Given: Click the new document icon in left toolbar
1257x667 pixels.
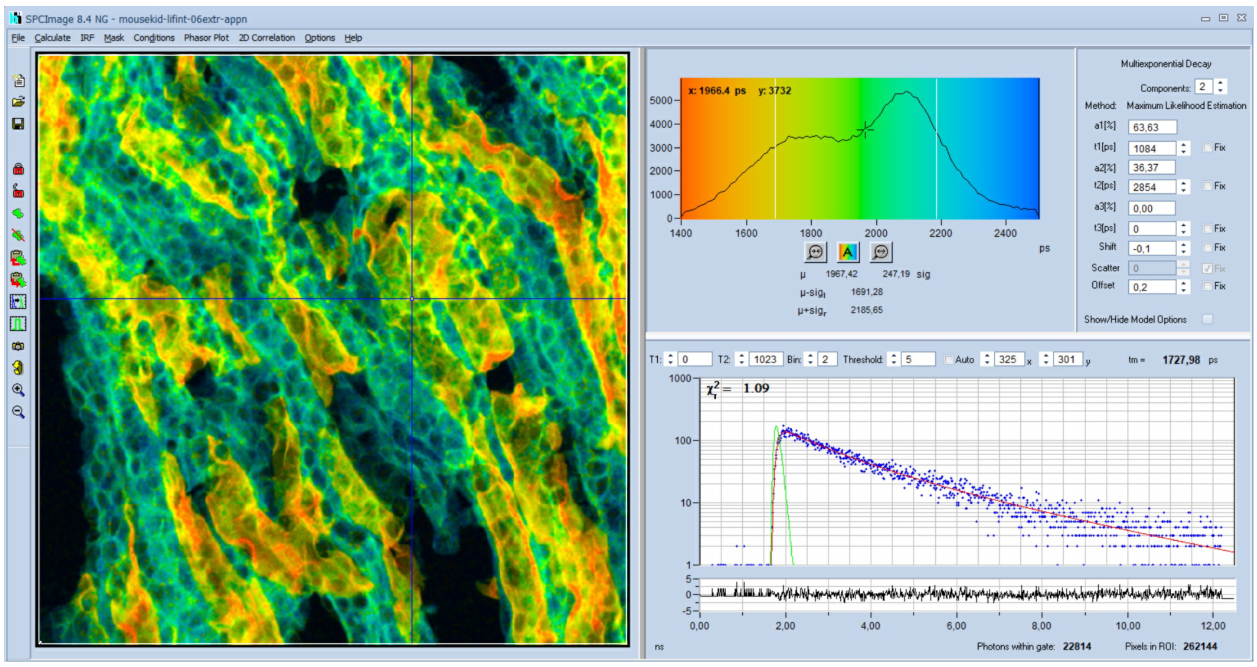Looking at the screenshot, I should (x=18, y=81).
